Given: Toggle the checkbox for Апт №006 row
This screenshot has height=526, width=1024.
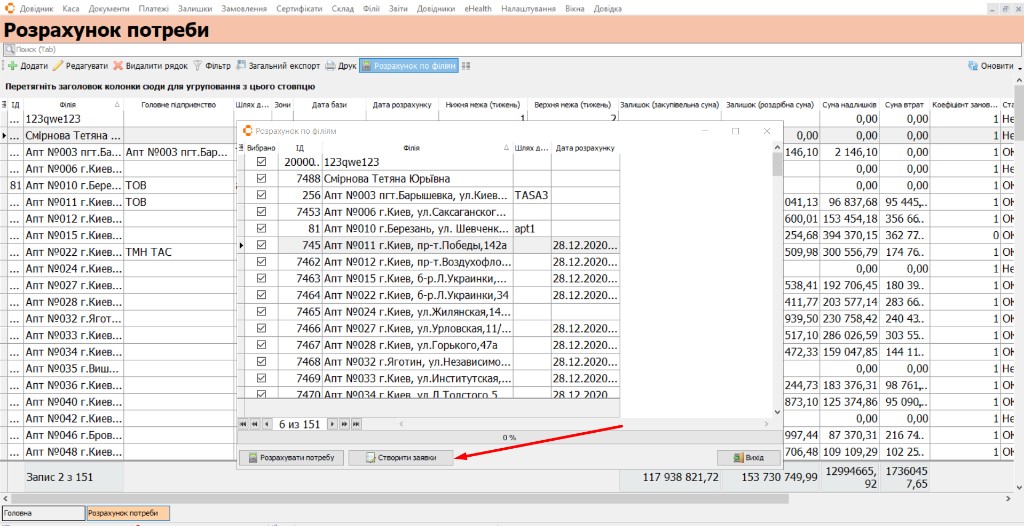Looking at the screenshot, I should (x=262, y=212).
